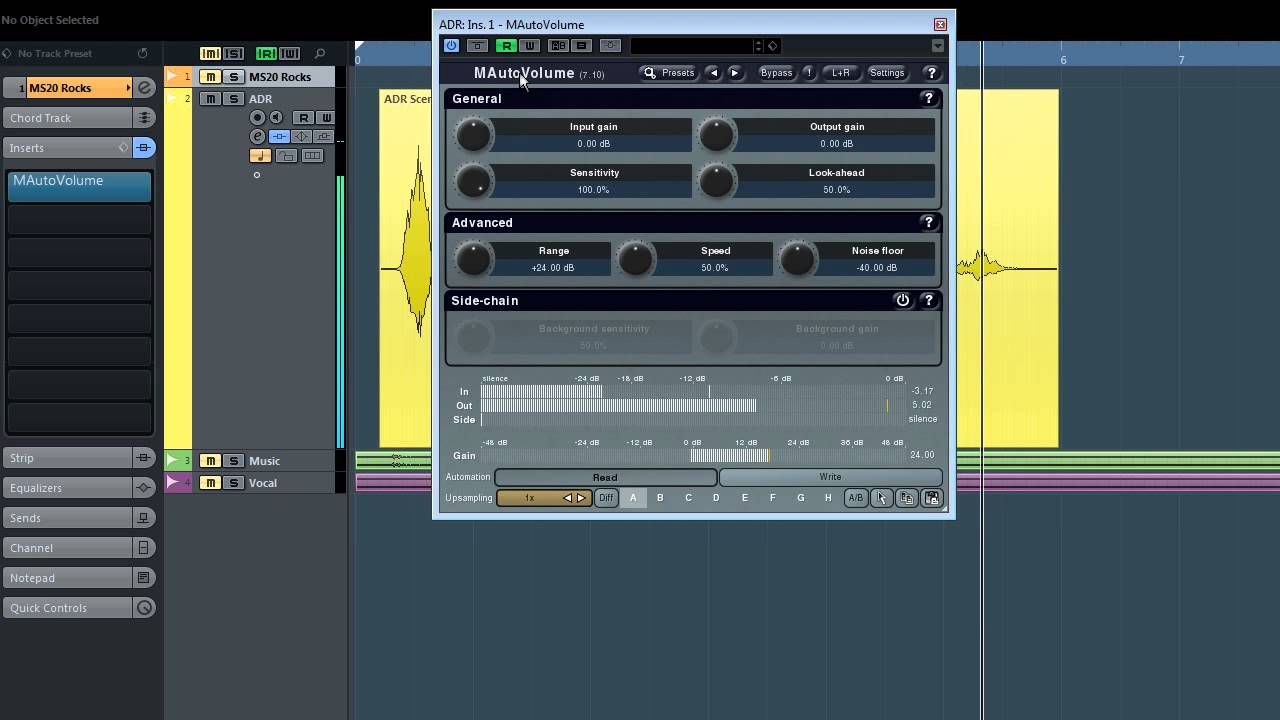The image size is (1280, 720).
Task: Click the ADR track lanes display icon
Action: tap(312, 155)
